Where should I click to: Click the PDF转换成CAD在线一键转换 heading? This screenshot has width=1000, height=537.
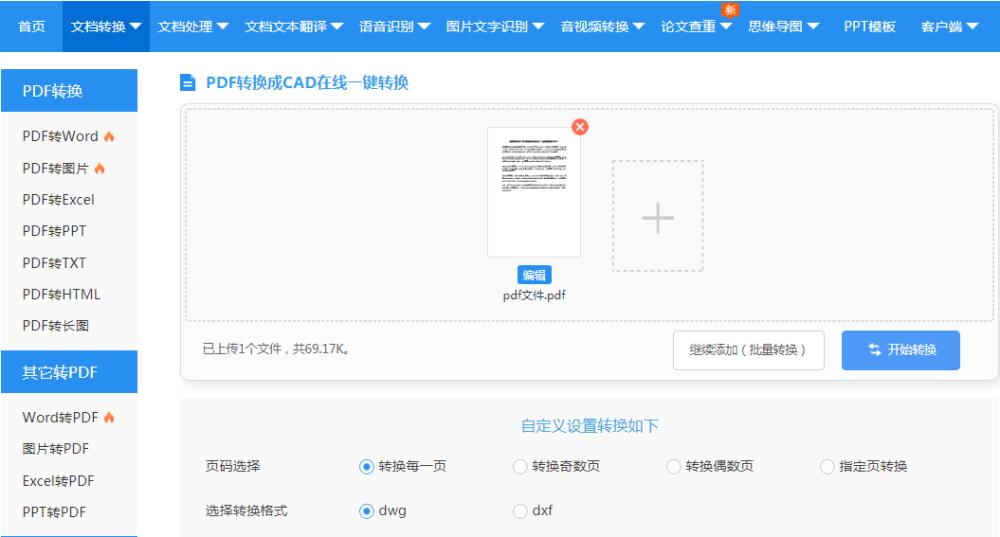pos(307,83)
